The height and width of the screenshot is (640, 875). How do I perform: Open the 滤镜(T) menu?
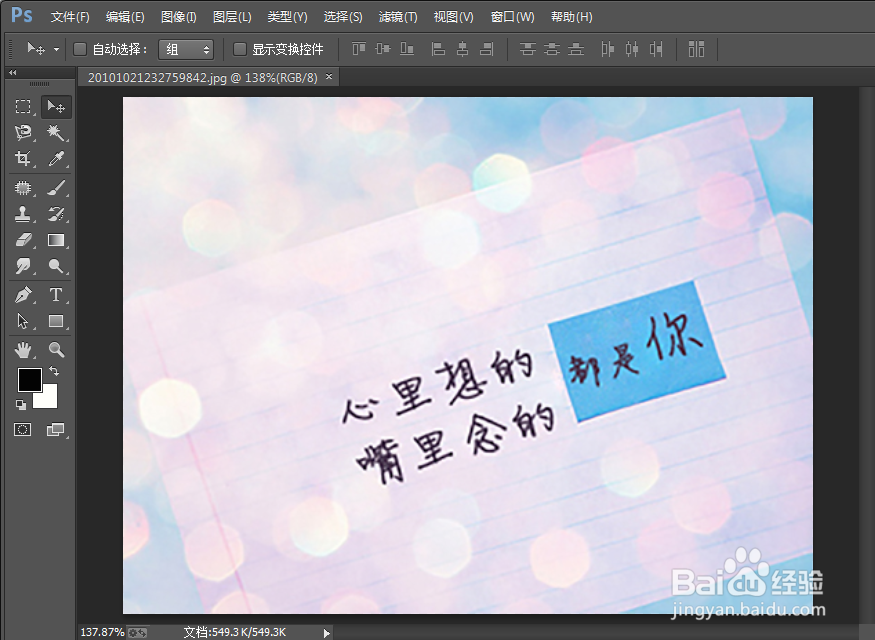pos(398,17)
